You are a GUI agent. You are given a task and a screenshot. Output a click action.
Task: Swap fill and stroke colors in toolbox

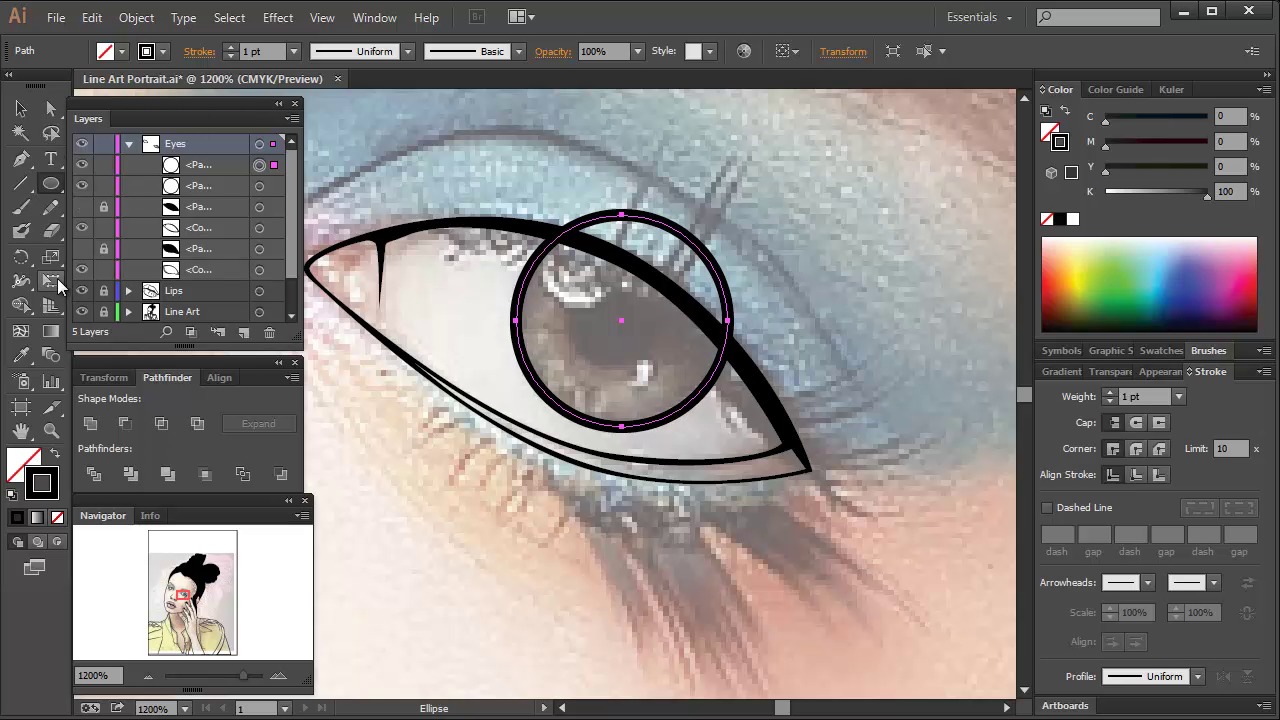tap(55, 454)
